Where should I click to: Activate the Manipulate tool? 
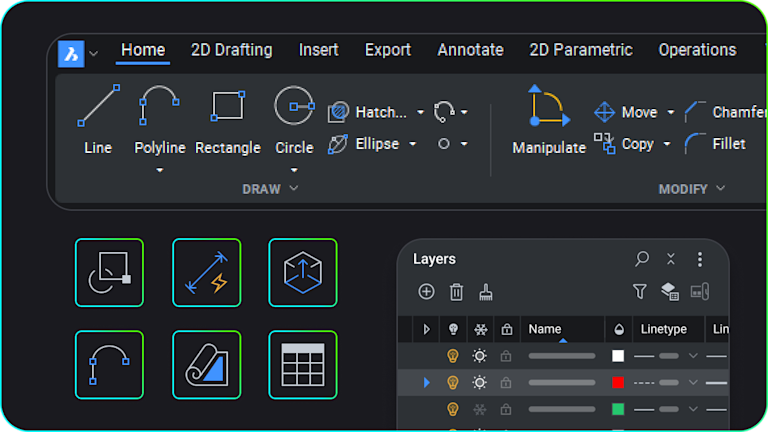click(x=549, y=120)
